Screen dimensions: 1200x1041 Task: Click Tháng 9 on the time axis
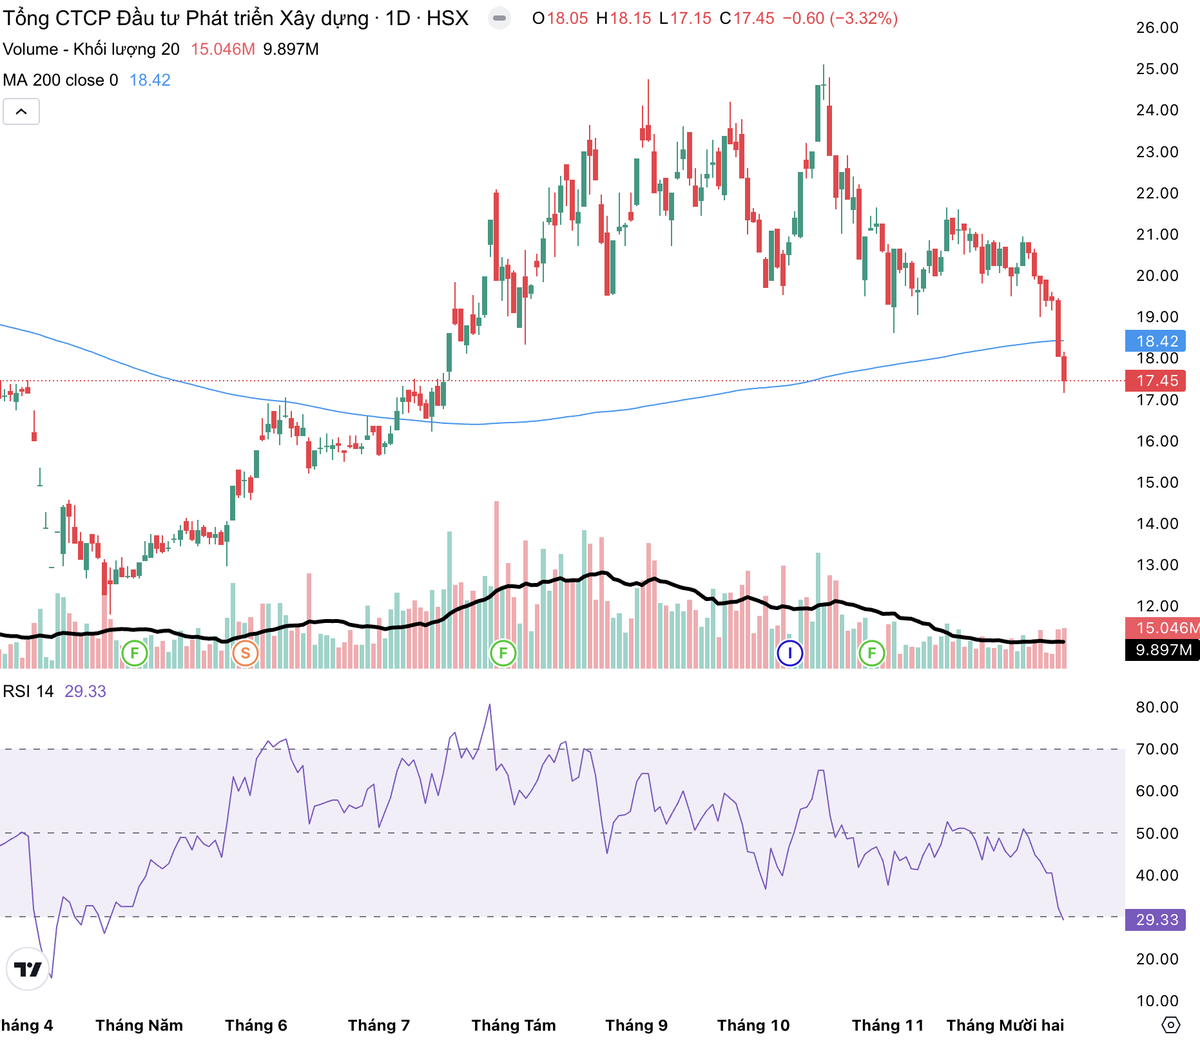pyautogui.click(x=636, y=1025)
